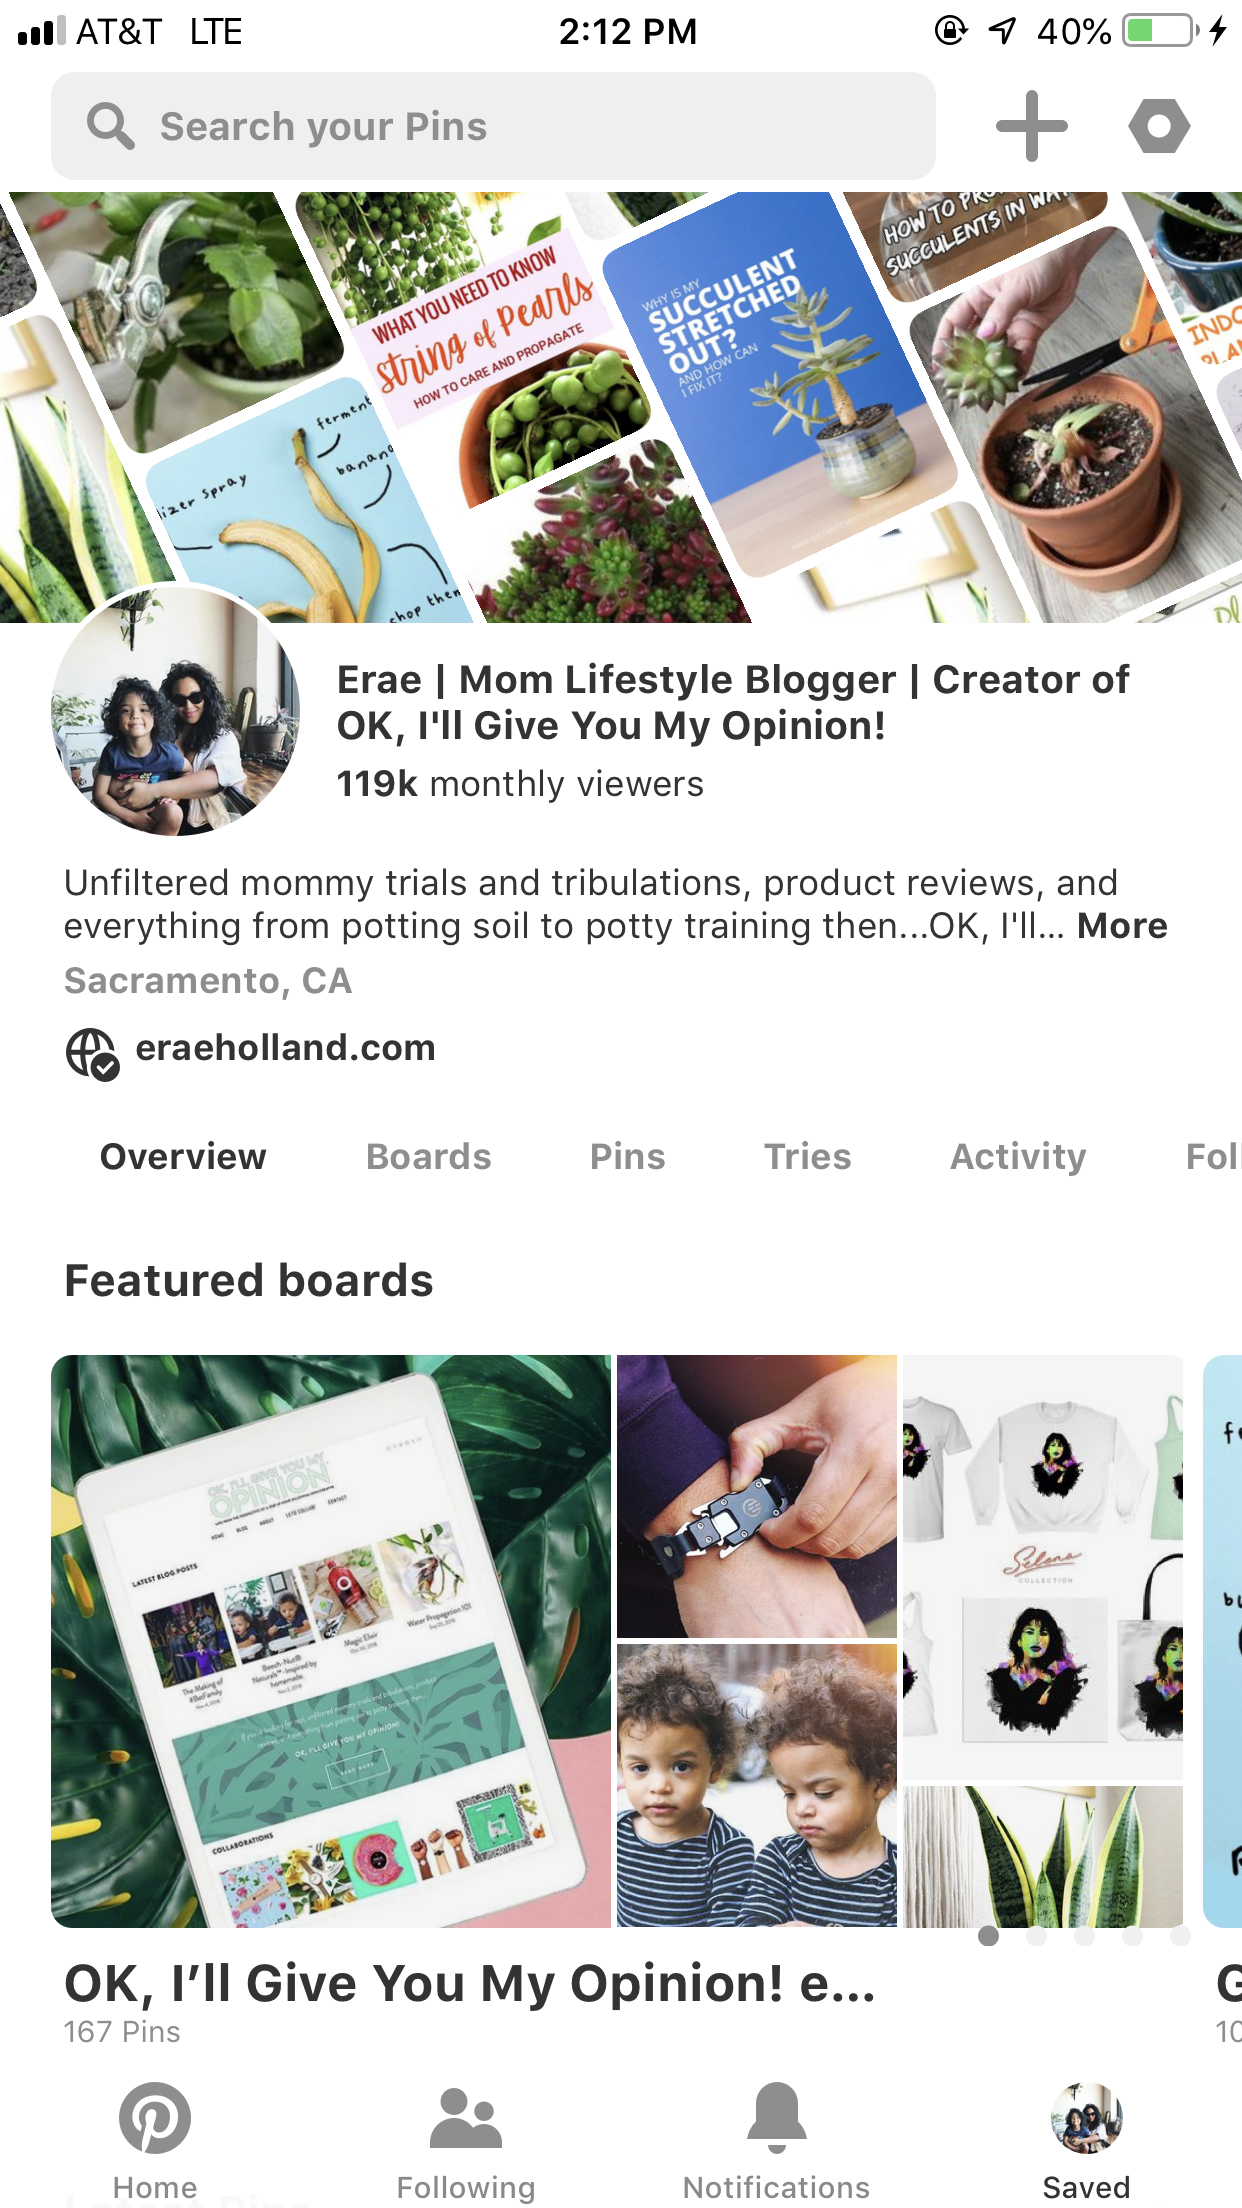Screen dimensions: 1242x2208
Task: Tap verified website globe icon
Action: pos(92,1054)
